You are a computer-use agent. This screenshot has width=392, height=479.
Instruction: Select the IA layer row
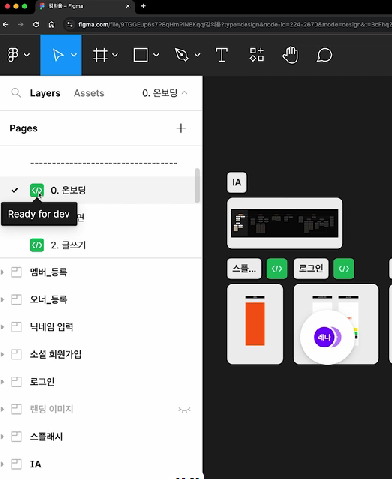[100, 464]
